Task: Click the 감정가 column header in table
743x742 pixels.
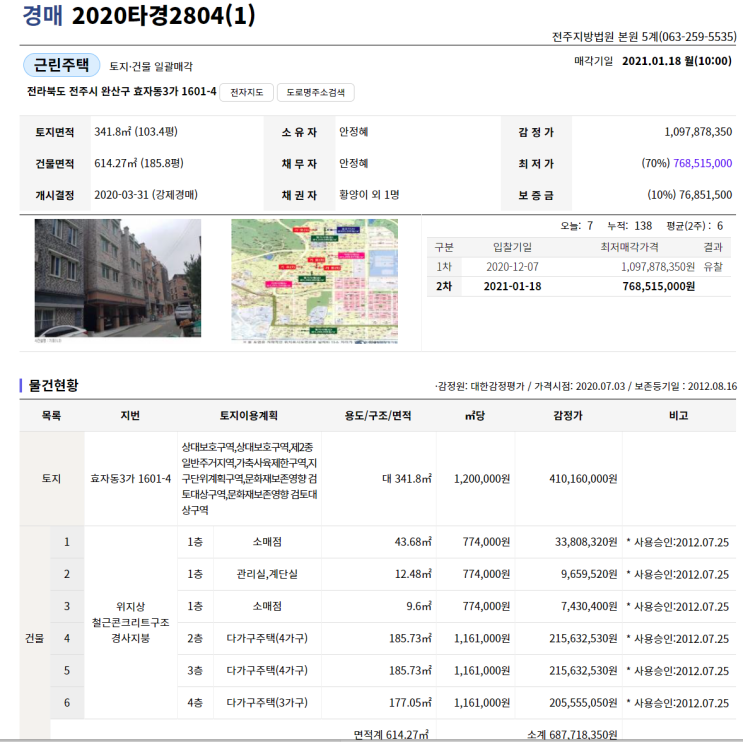Action: 568,416
